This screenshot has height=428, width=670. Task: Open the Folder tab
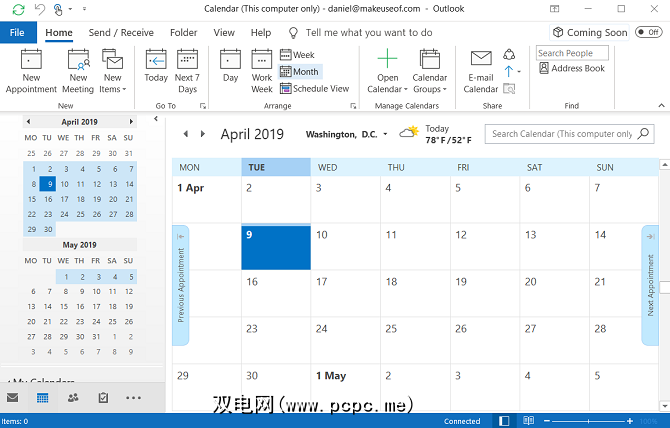click(x=184, y=32)
